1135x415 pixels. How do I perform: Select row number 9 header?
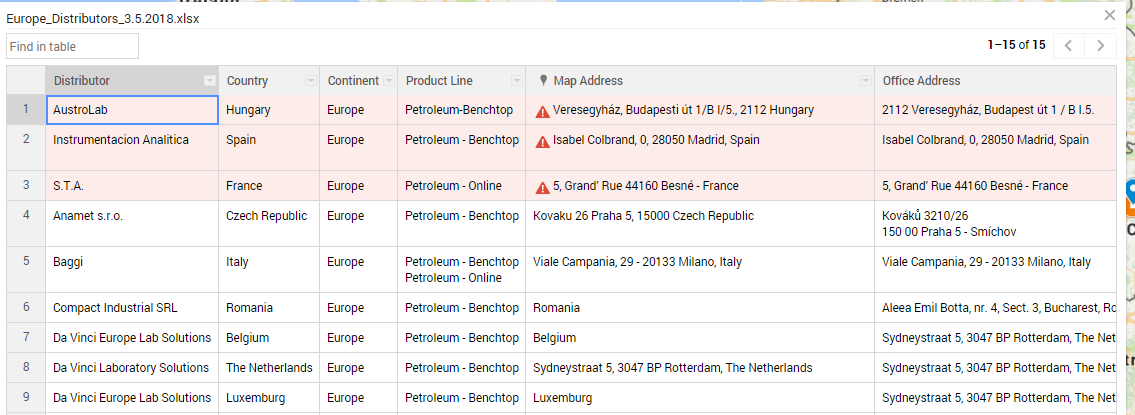[x=26, y=398]
